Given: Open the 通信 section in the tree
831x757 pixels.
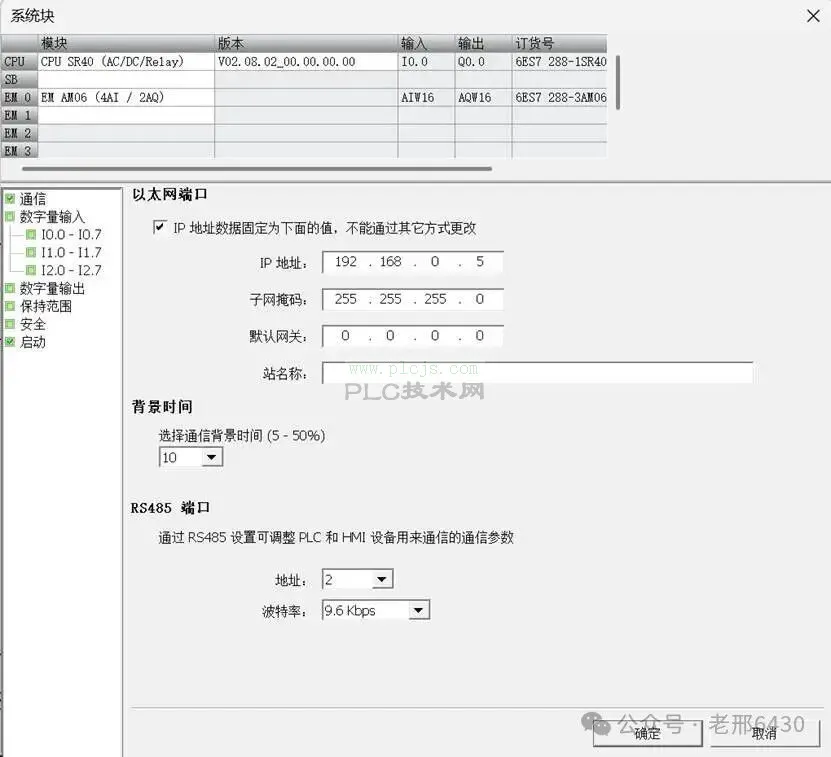Looking at the screenshot, I should point(33,199).
